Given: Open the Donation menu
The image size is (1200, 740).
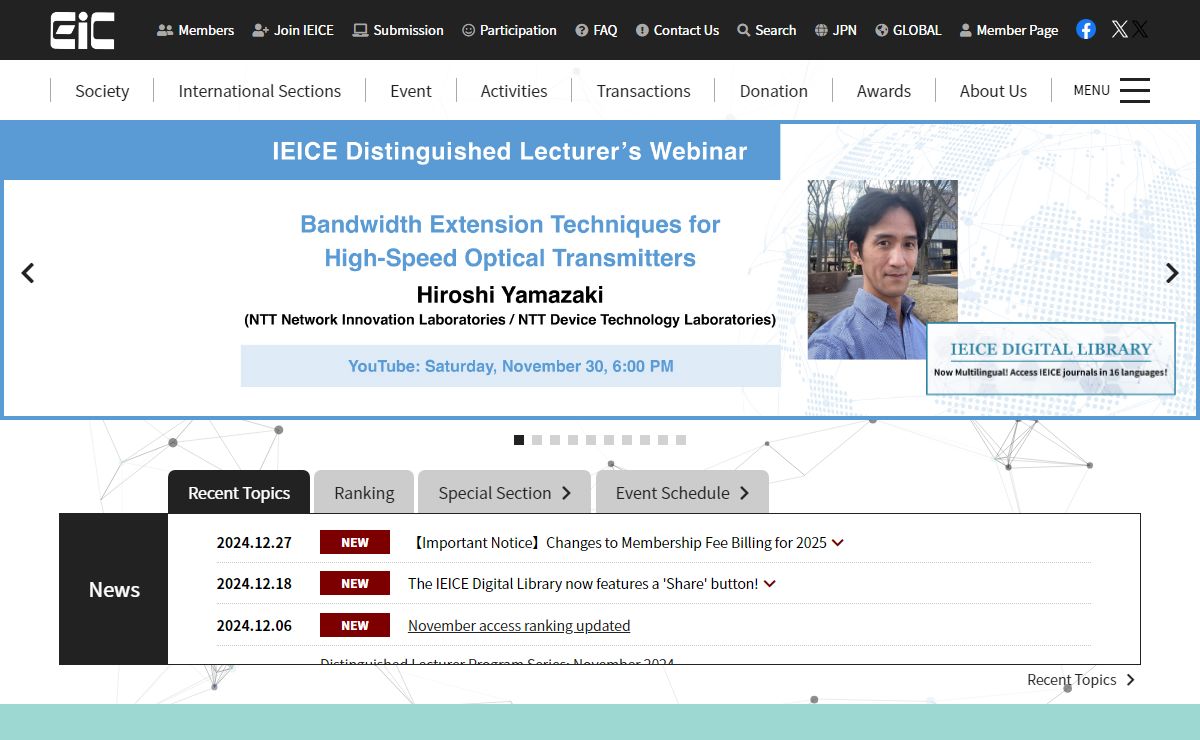Looking at the screenshot, I should click(774, 91).
